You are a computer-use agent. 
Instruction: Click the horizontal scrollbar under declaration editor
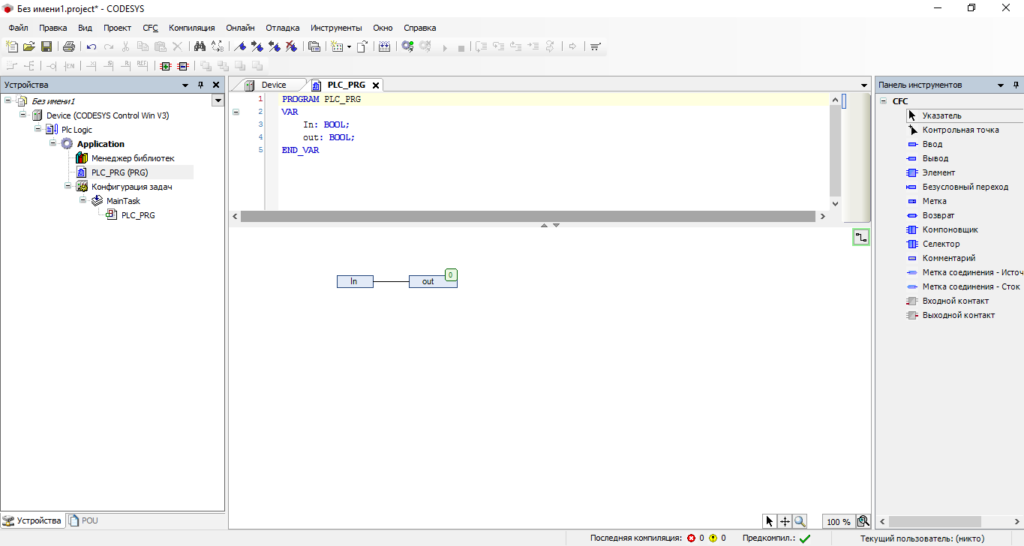point(529,216)
